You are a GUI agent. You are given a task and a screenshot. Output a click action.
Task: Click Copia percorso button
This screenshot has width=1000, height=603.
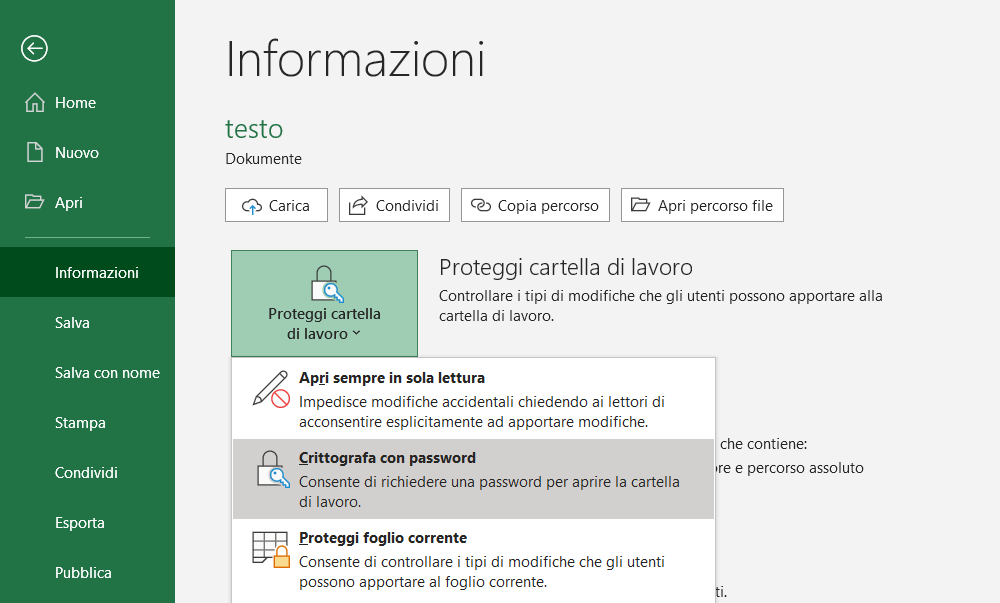[535, 205]
